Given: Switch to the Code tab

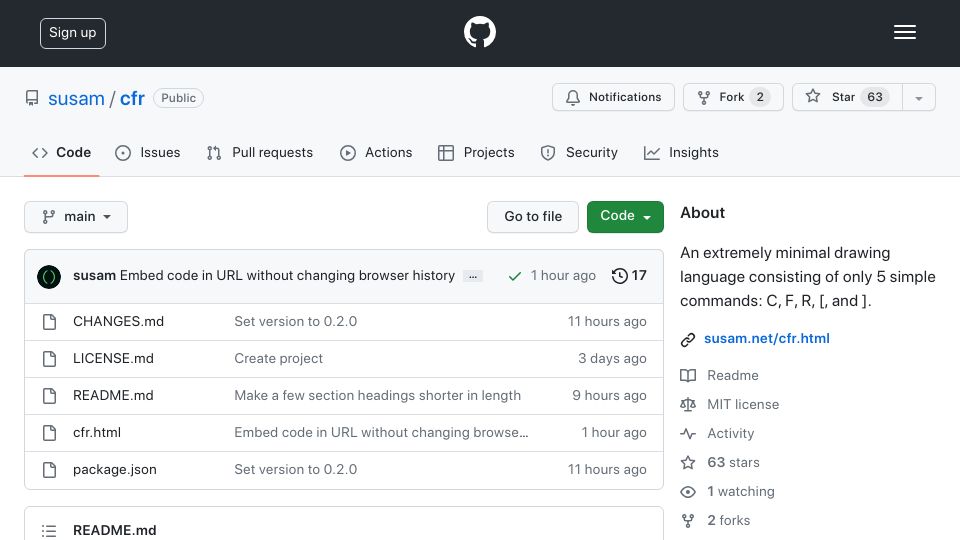Looking at the screenshot, I should click(x=62, y=152).
